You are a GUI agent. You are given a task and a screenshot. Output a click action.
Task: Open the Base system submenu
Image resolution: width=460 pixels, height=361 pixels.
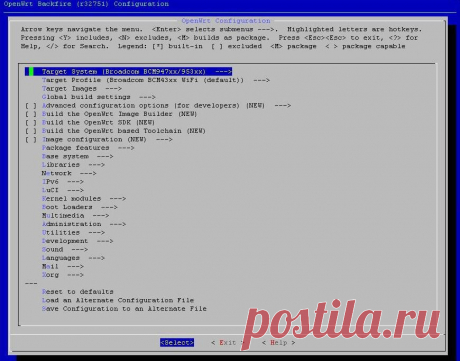tap(78, 156)
